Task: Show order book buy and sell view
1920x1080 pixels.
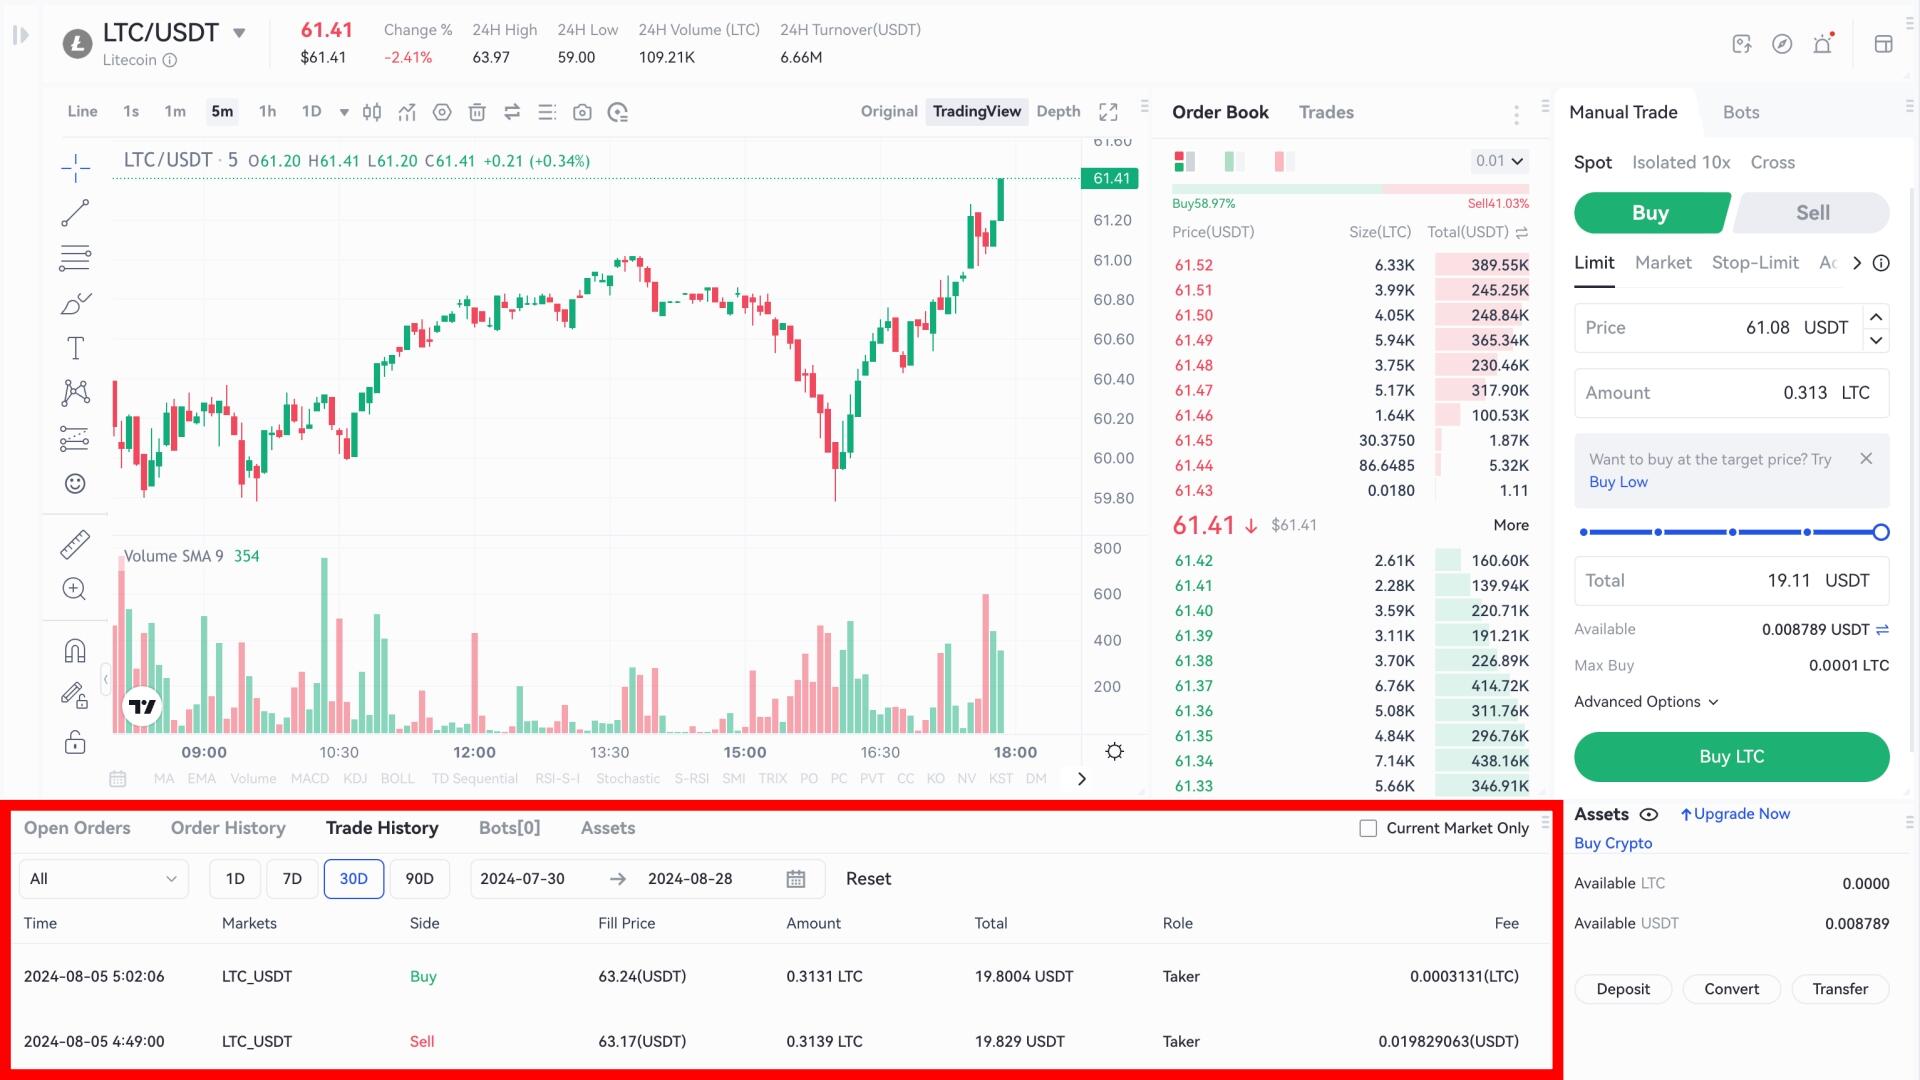Action: click(x=1185, y=161)
